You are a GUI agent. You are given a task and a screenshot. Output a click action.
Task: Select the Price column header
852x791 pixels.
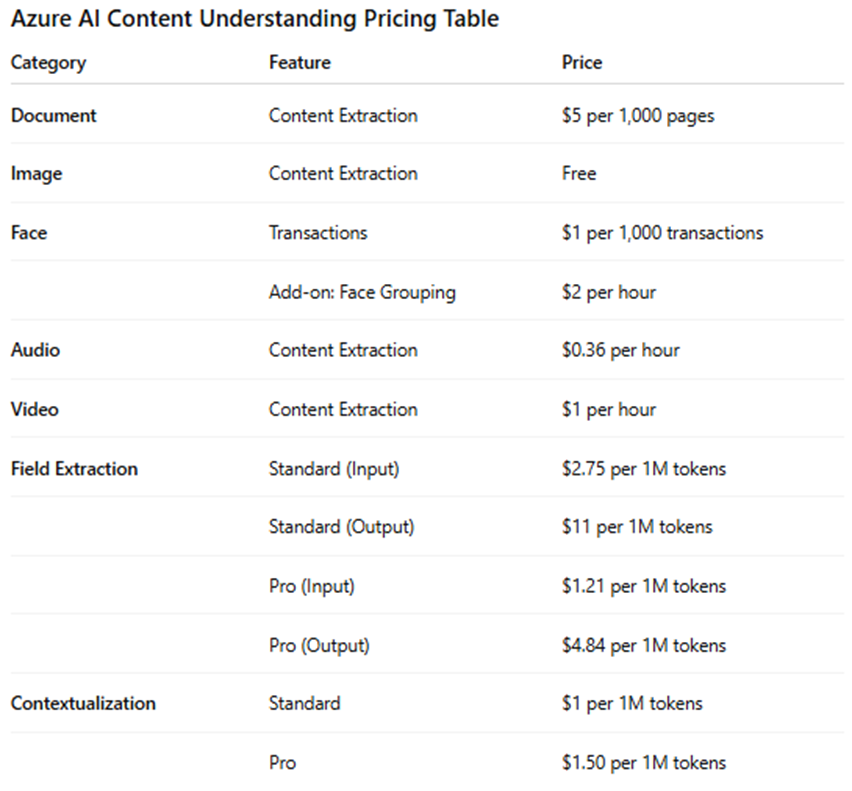pos(582,62)
